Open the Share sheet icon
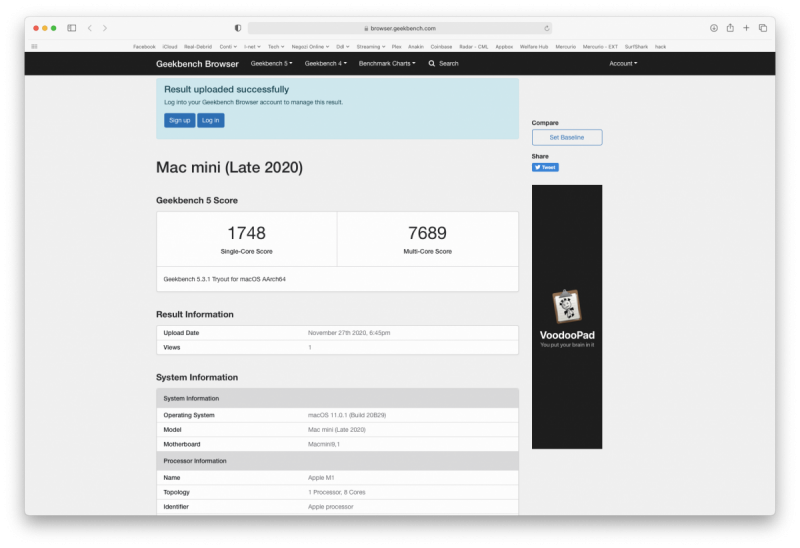The width and height of the screenshot is (800, 548). pyautogui.click(x=730, y=28)
